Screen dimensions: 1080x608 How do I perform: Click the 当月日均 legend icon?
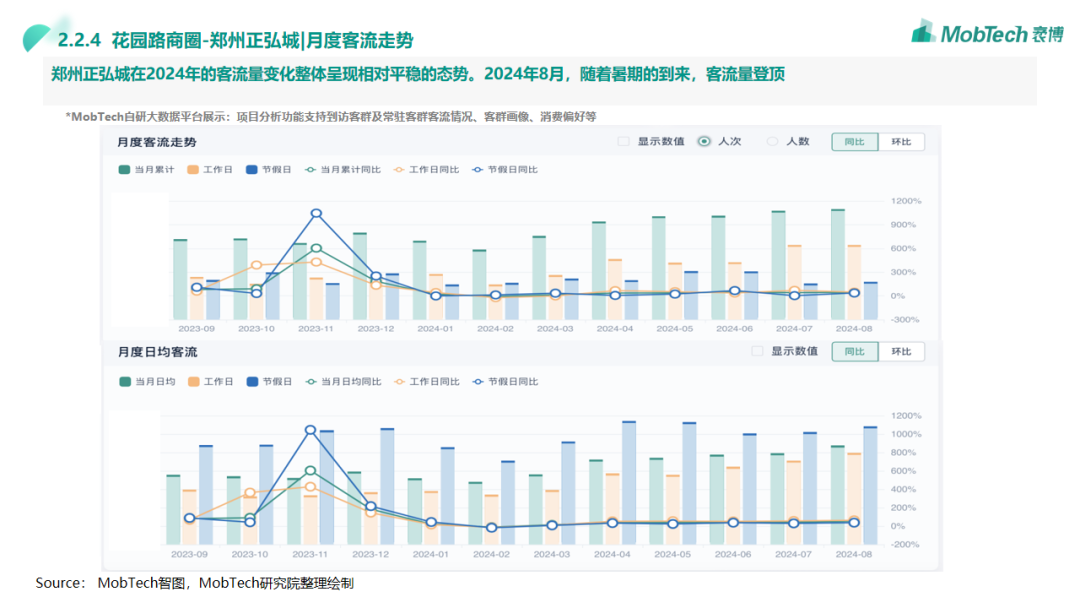[124, 382]
